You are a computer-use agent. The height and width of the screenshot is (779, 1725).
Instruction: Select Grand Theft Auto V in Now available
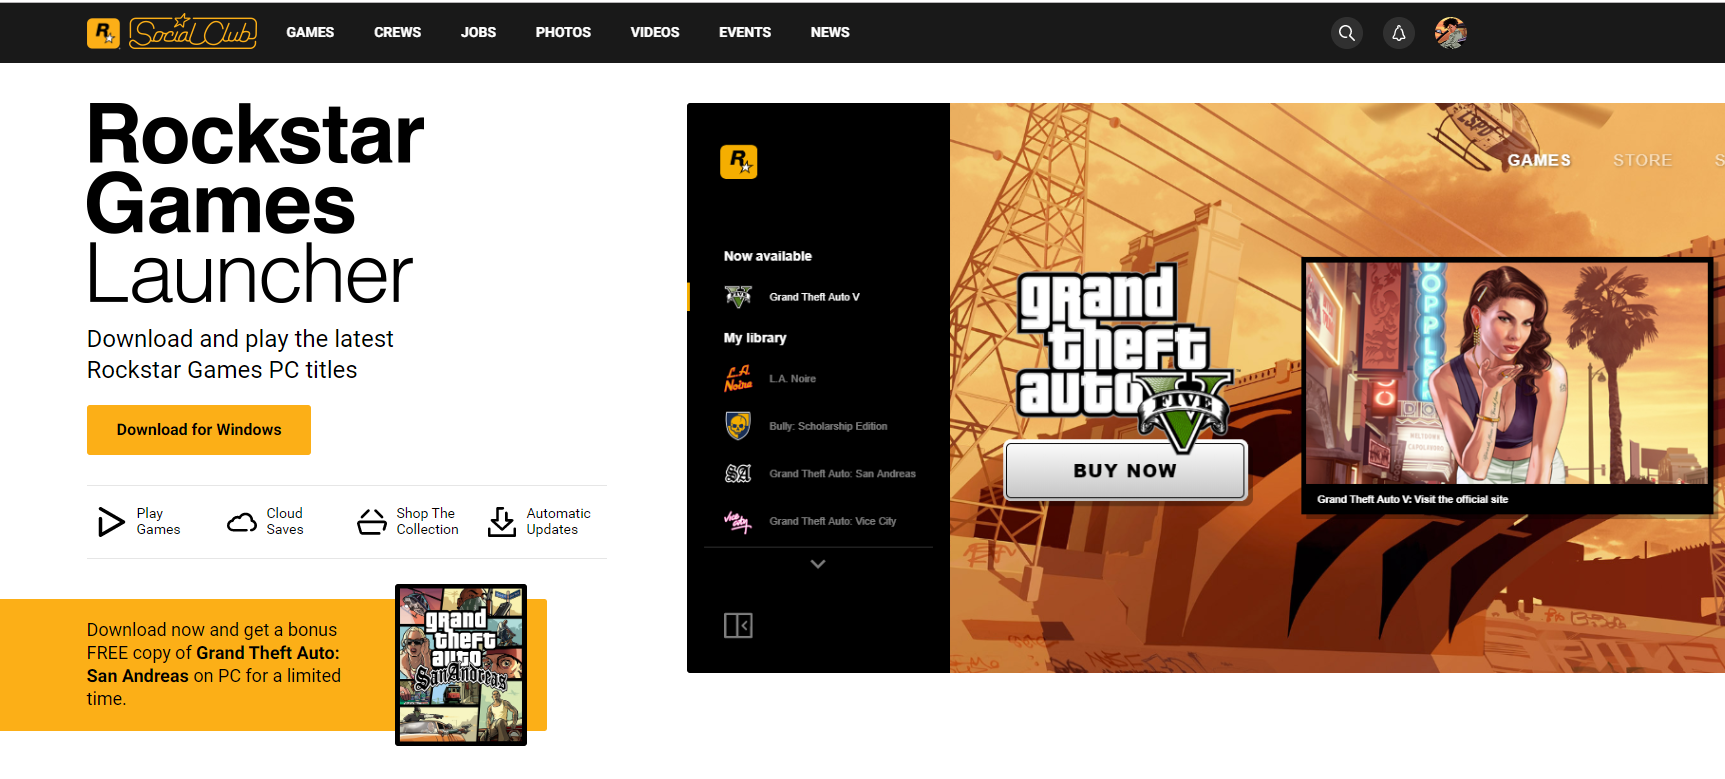click(814, 297)
